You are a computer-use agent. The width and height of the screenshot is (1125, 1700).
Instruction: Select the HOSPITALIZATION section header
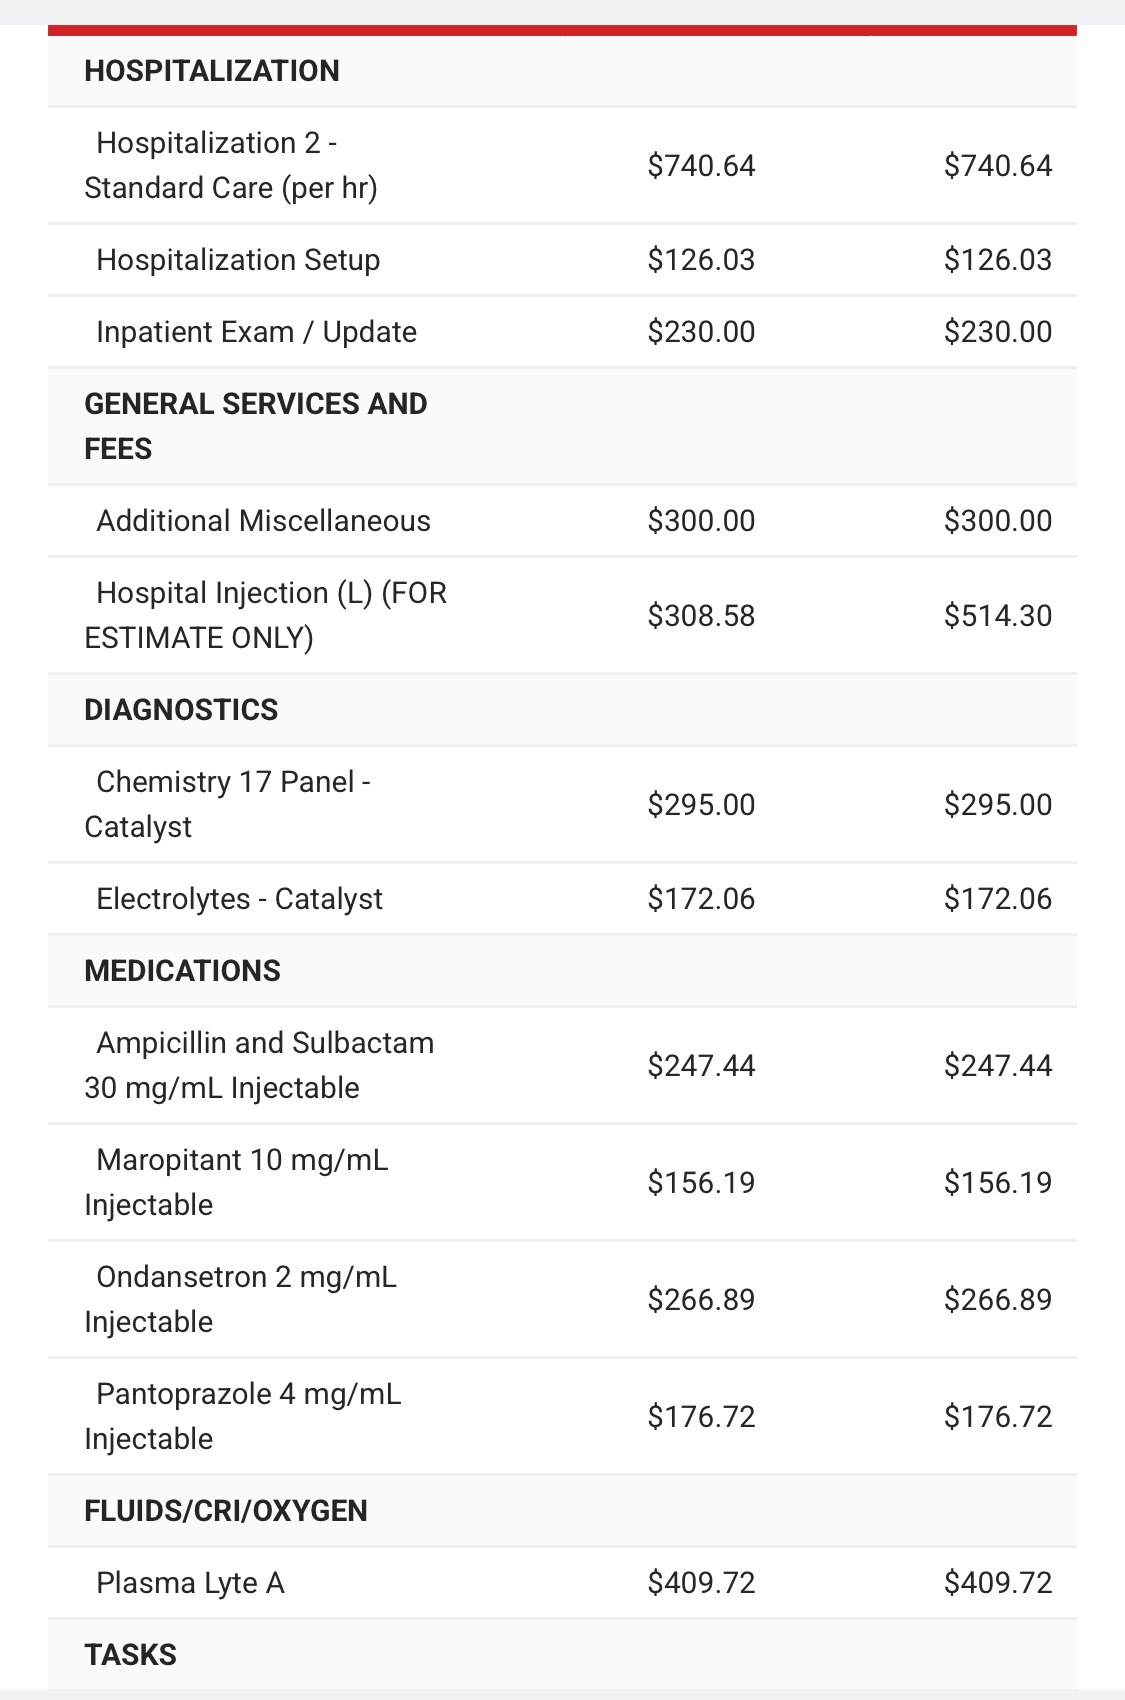(212, 71)
